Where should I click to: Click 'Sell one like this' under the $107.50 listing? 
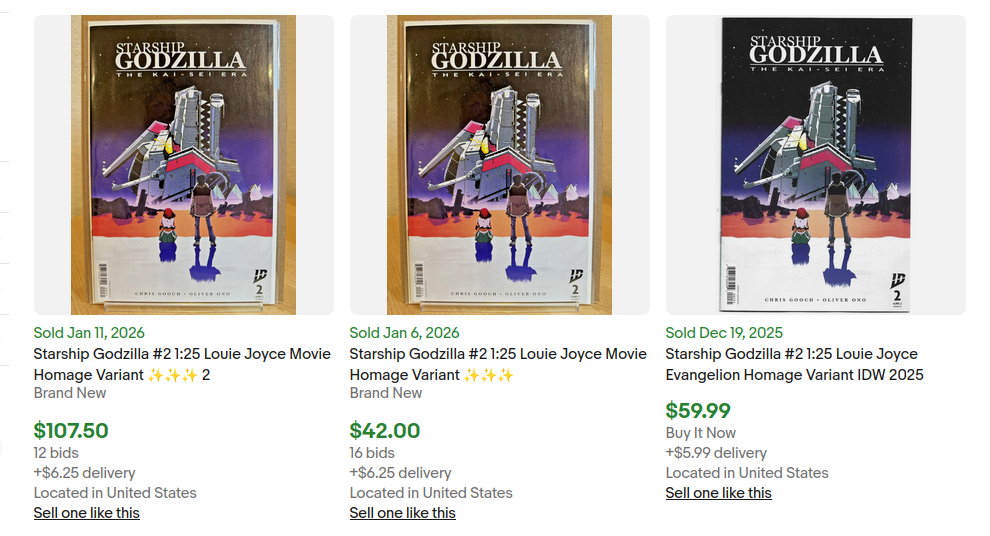point(87,513)
